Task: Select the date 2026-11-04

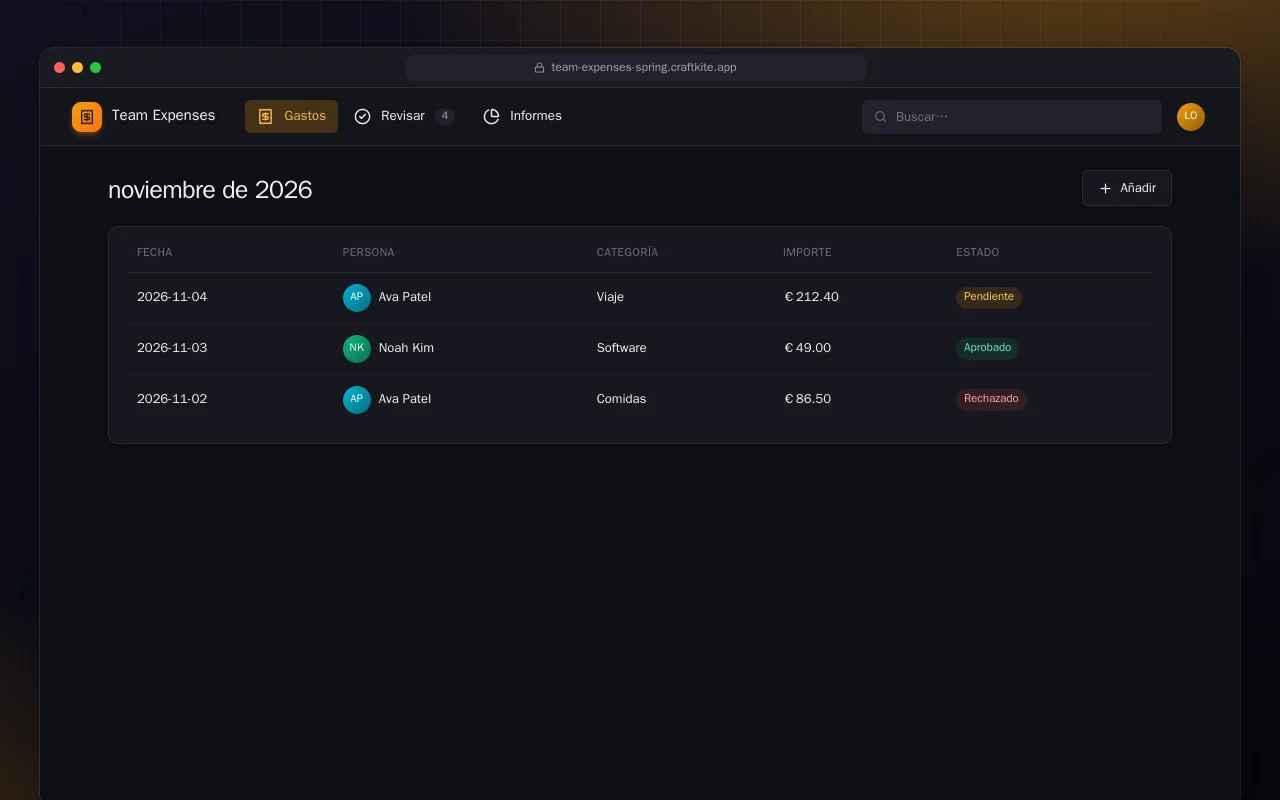Action: (x=172, y=297)
